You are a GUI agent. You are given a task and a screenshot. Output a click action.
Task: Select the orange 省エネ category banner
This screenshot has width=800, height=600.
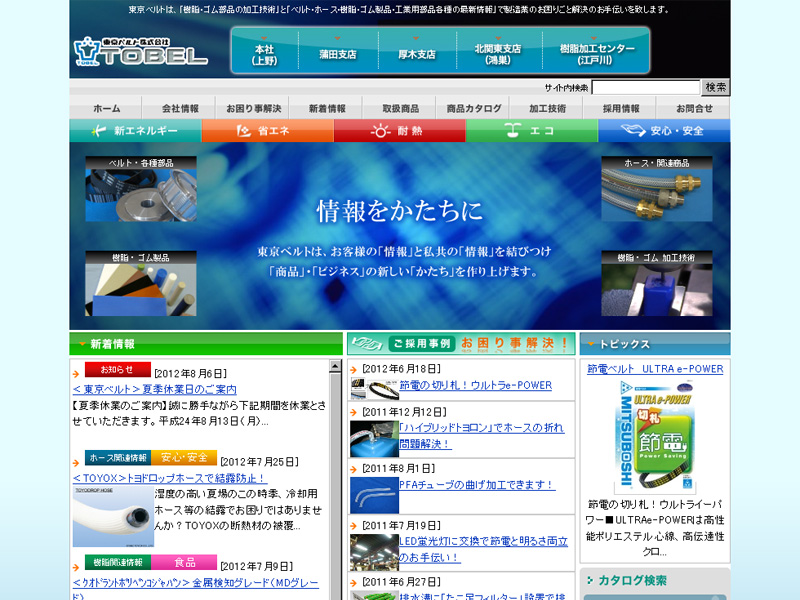pyautogui.click(x=268, y=131)
